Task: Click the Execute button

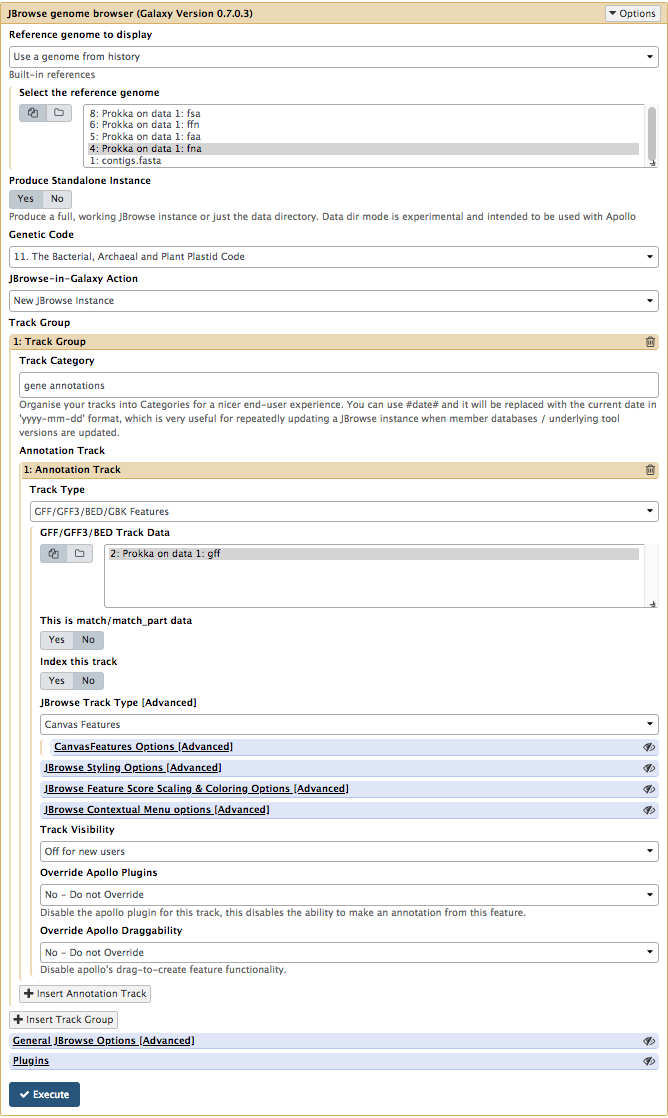Action: pyautogui.click(x=44, y=1094)
